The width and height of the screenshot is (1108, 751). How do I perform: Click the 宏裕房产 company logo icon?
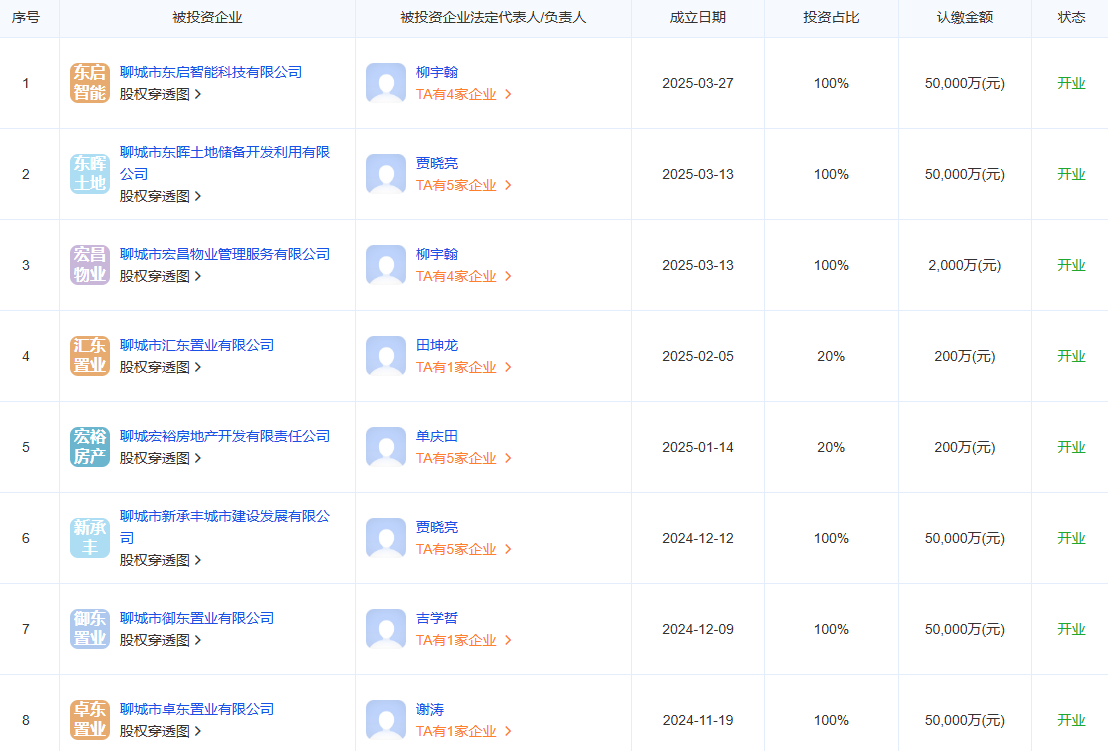[90, 447]
